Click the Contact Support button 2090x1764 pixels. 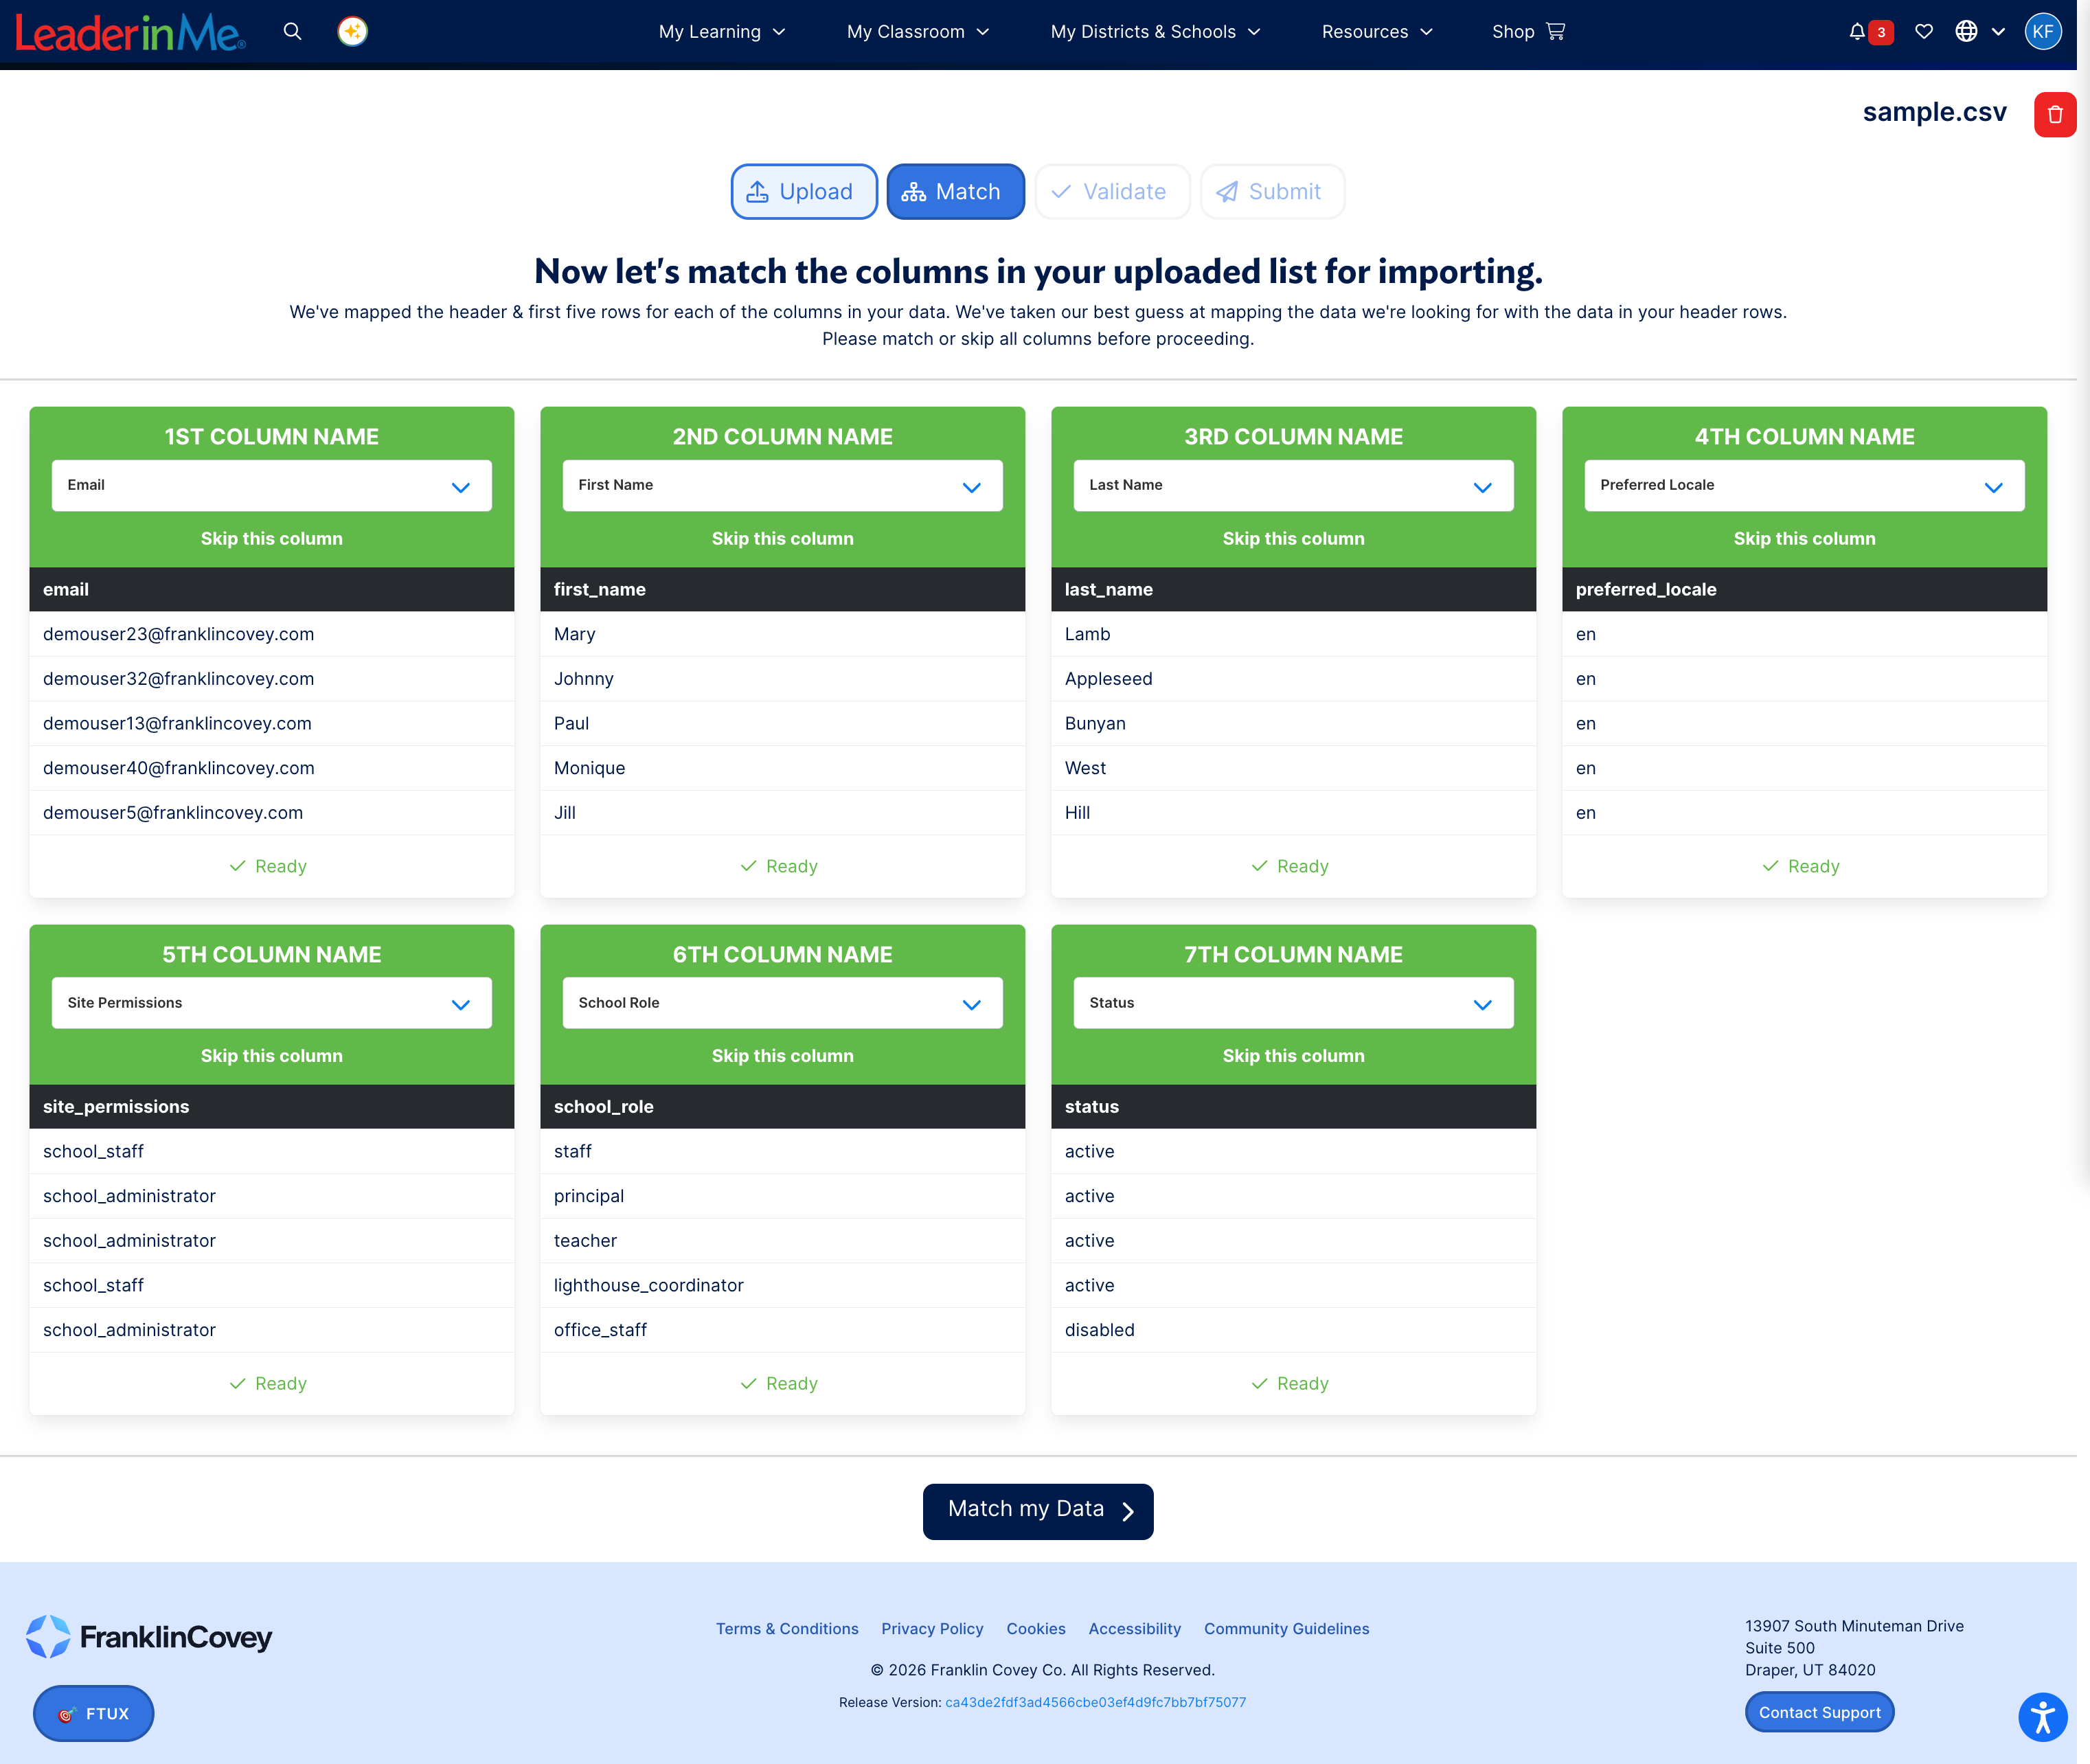(x=1819, y=1712)
